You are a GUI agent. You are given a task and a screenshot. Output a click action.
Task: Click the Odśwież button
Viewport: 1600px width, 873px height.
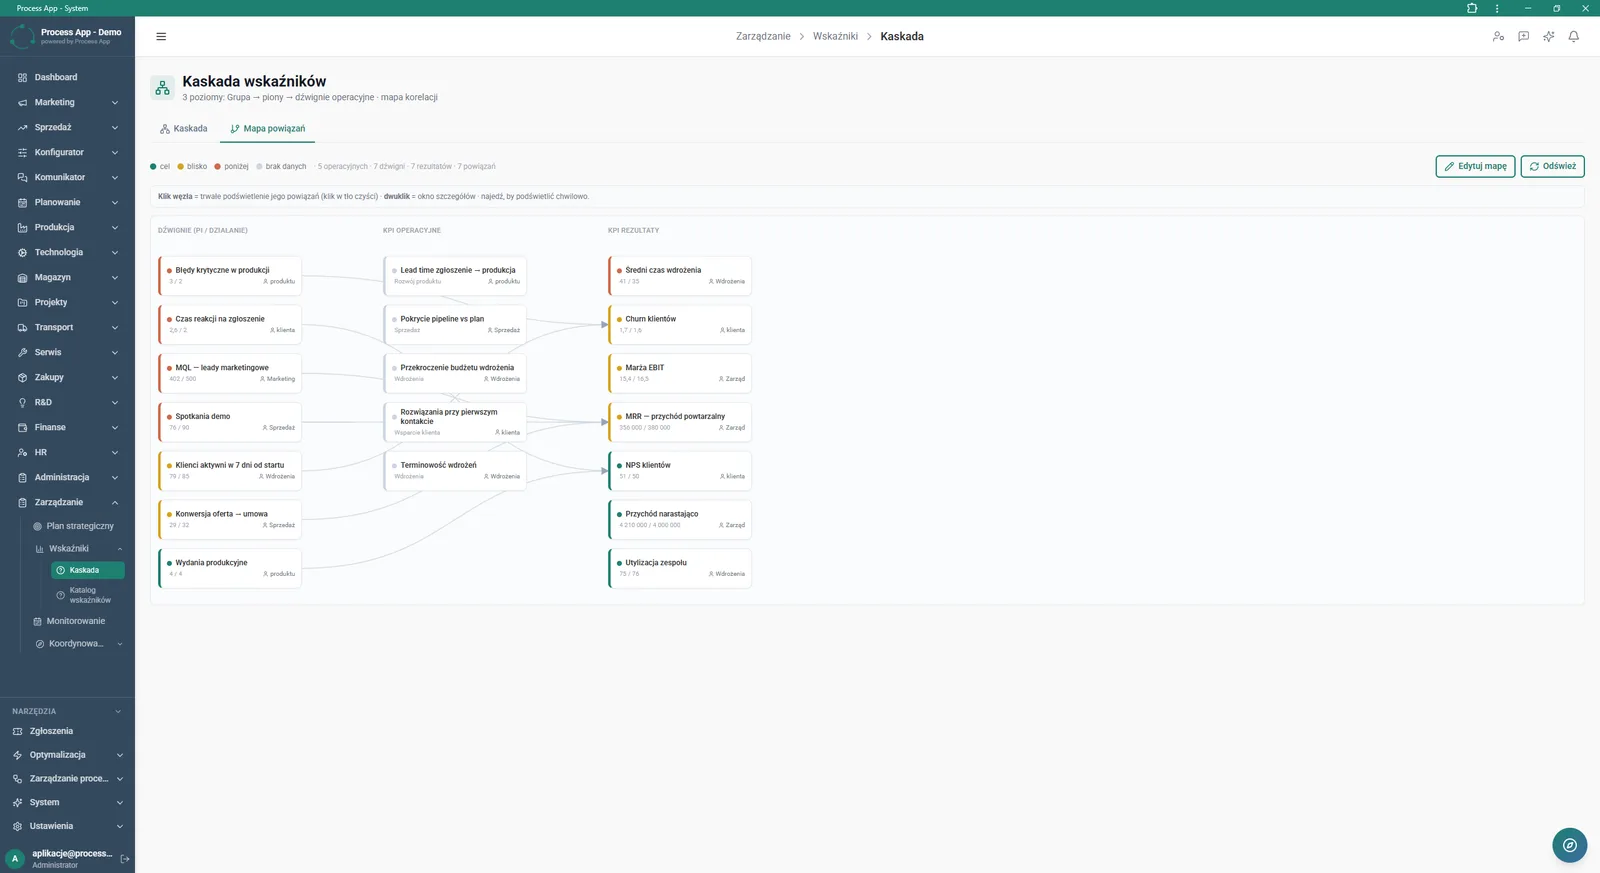(1553, 166)
